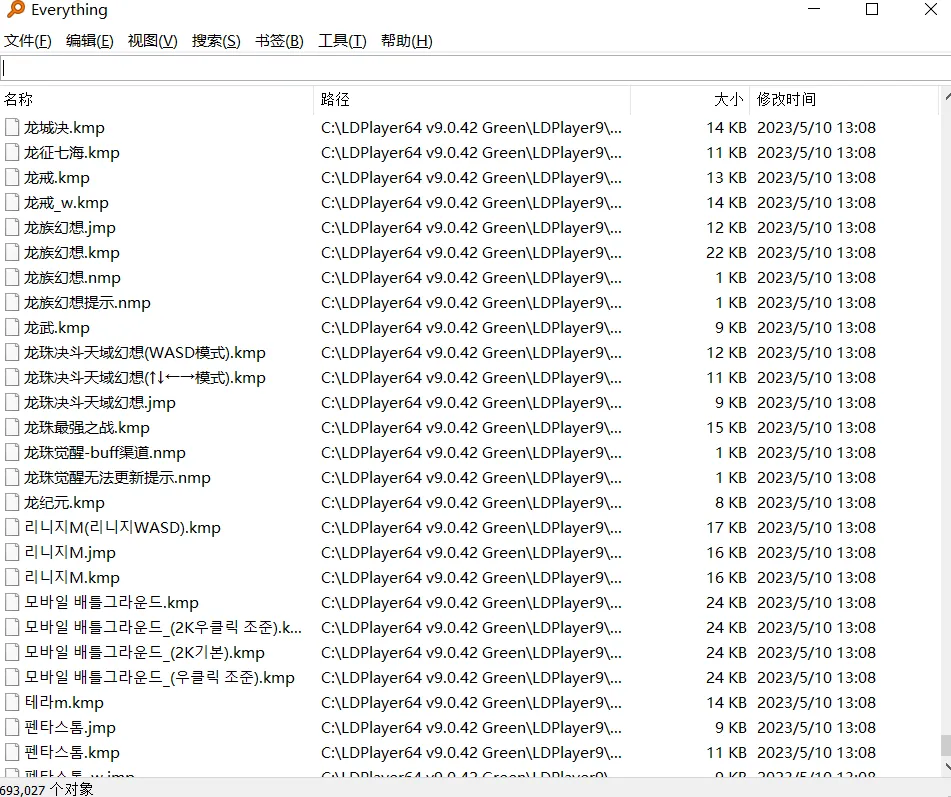Click file icon of 龙武.kmp
Viewport: 951px width, 797px height.
click(12, 328)
